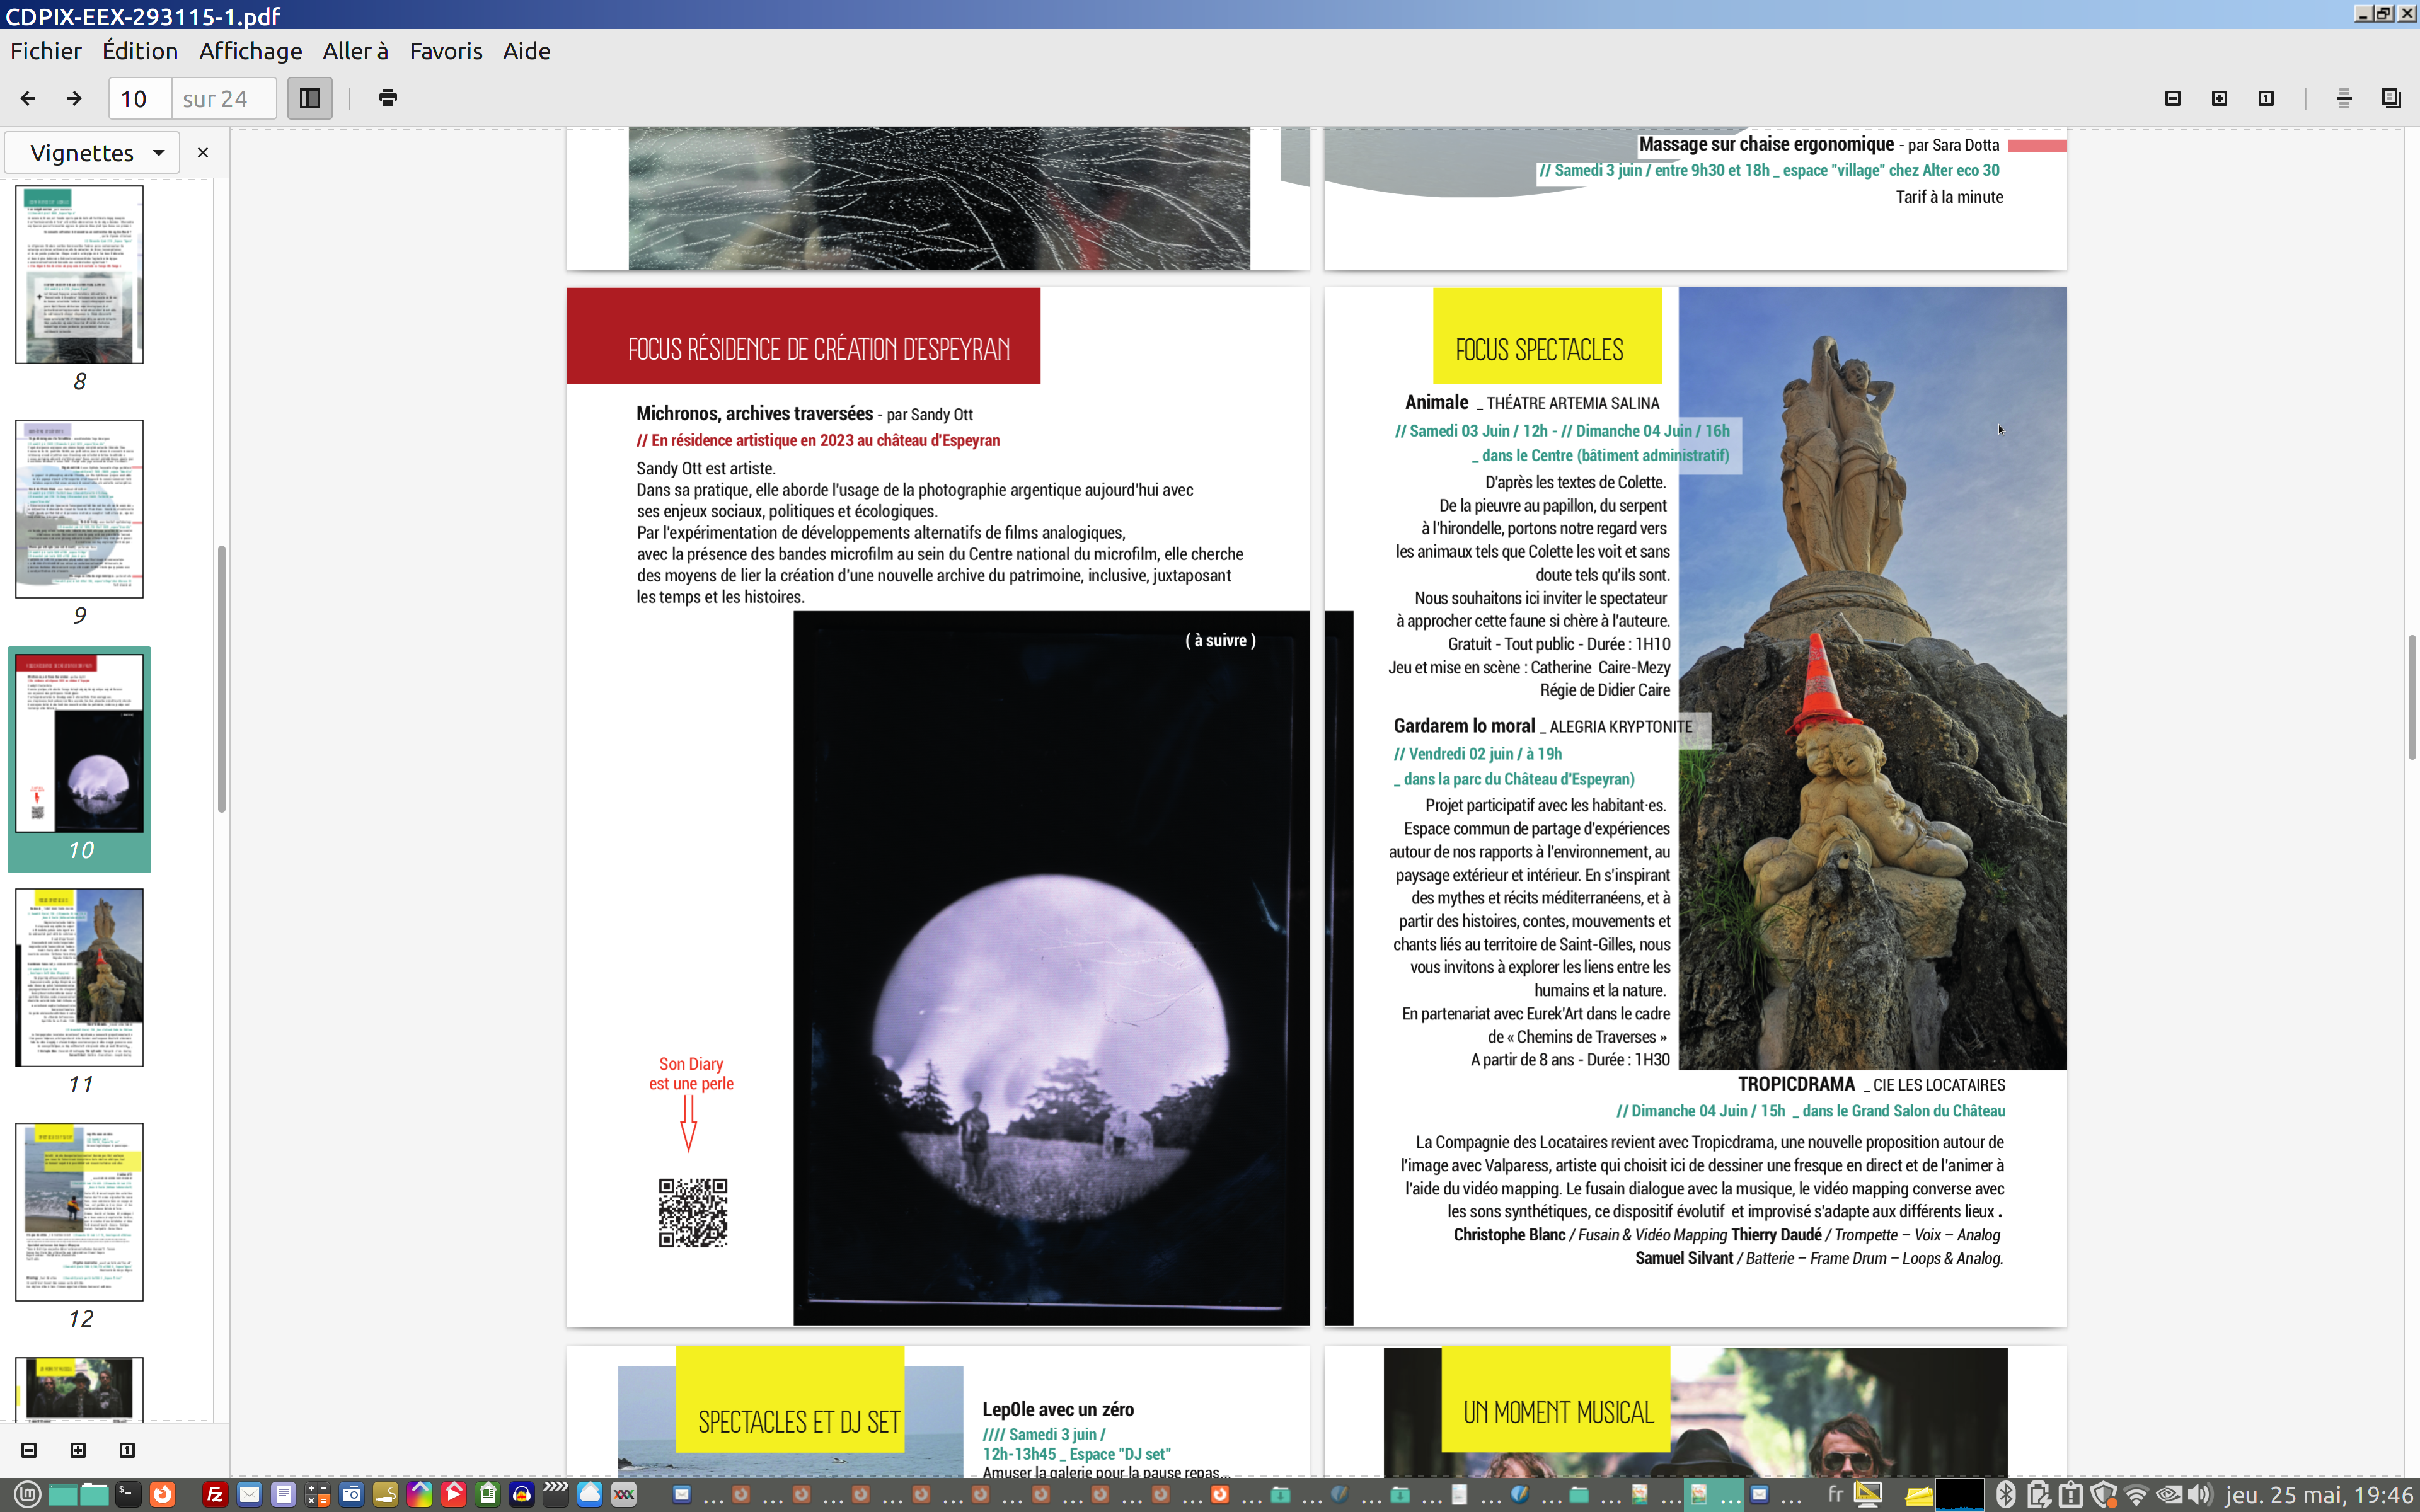Select page 12 thumbnail
This screenshot has height=1512, width=2420.
tap(79, 1211)
